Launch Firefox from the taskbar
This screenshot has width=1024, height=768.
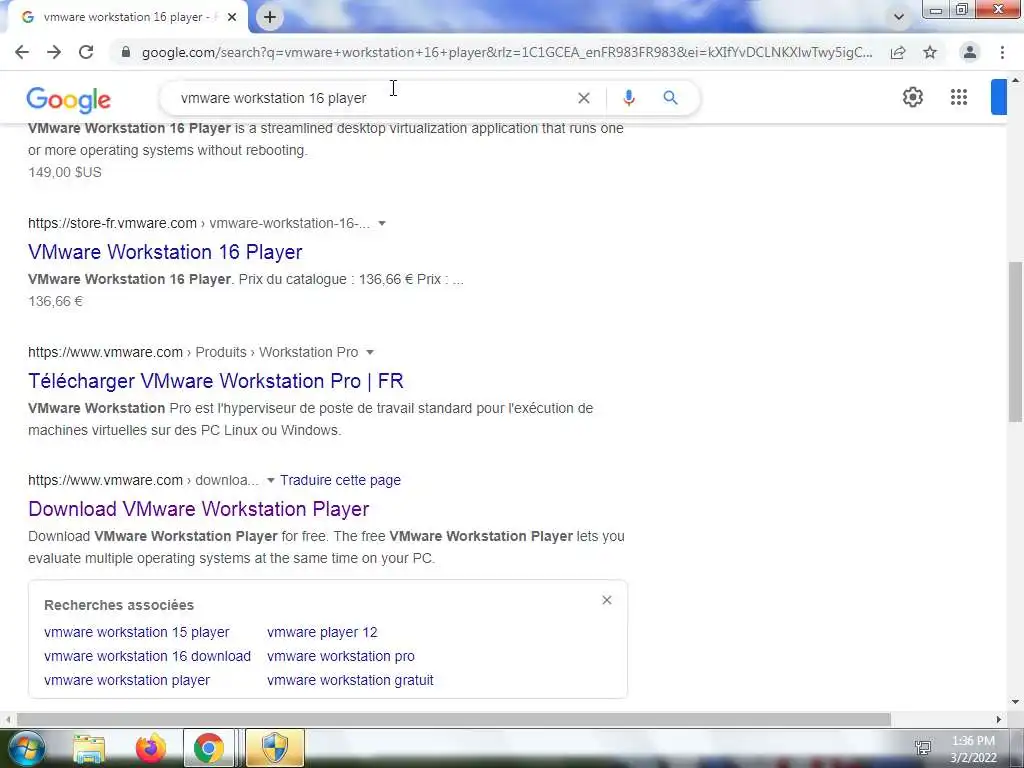pyautogui.click(x=150, y=748)
